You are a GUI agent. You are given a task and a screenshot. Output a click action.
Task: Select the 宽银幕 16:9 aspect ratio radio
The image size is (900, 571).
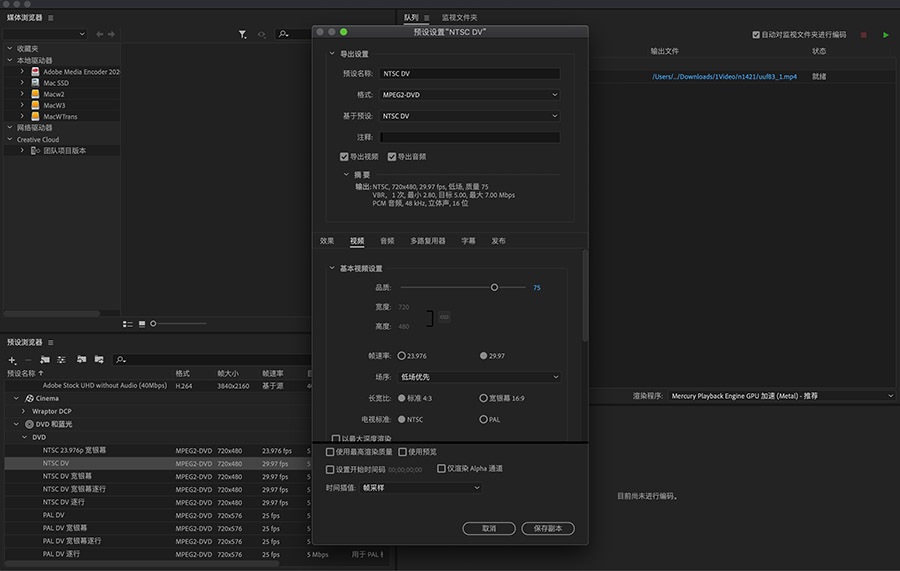click(483, 398)
